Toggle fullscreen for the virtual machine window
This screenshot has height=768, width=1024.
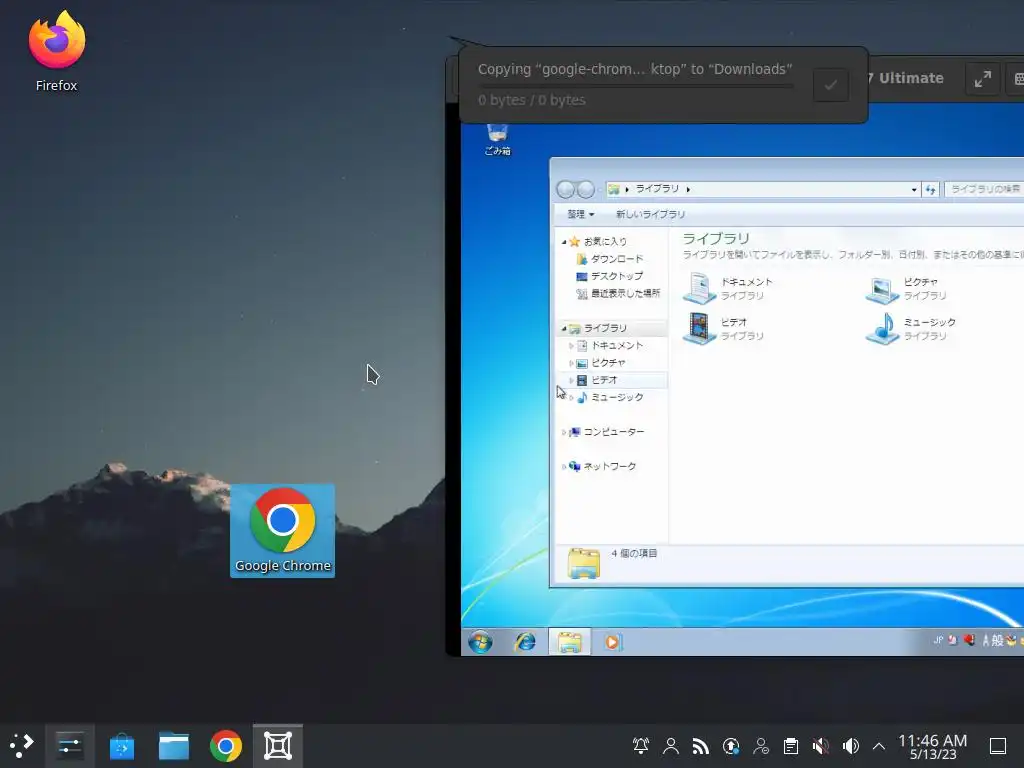tap(983, 79)
